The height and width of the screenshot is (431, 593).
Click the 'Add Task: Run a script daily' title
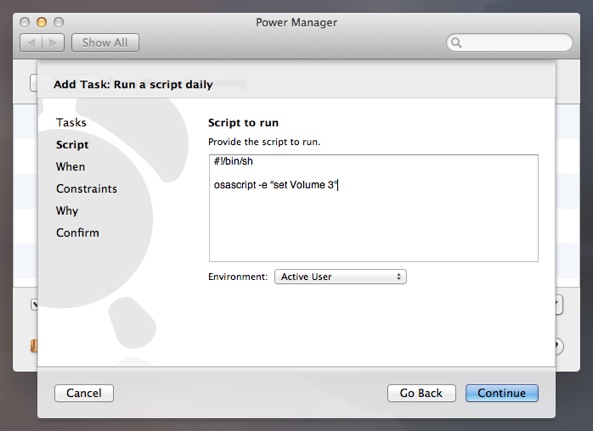pyautogui.click(x=133, y=84)
